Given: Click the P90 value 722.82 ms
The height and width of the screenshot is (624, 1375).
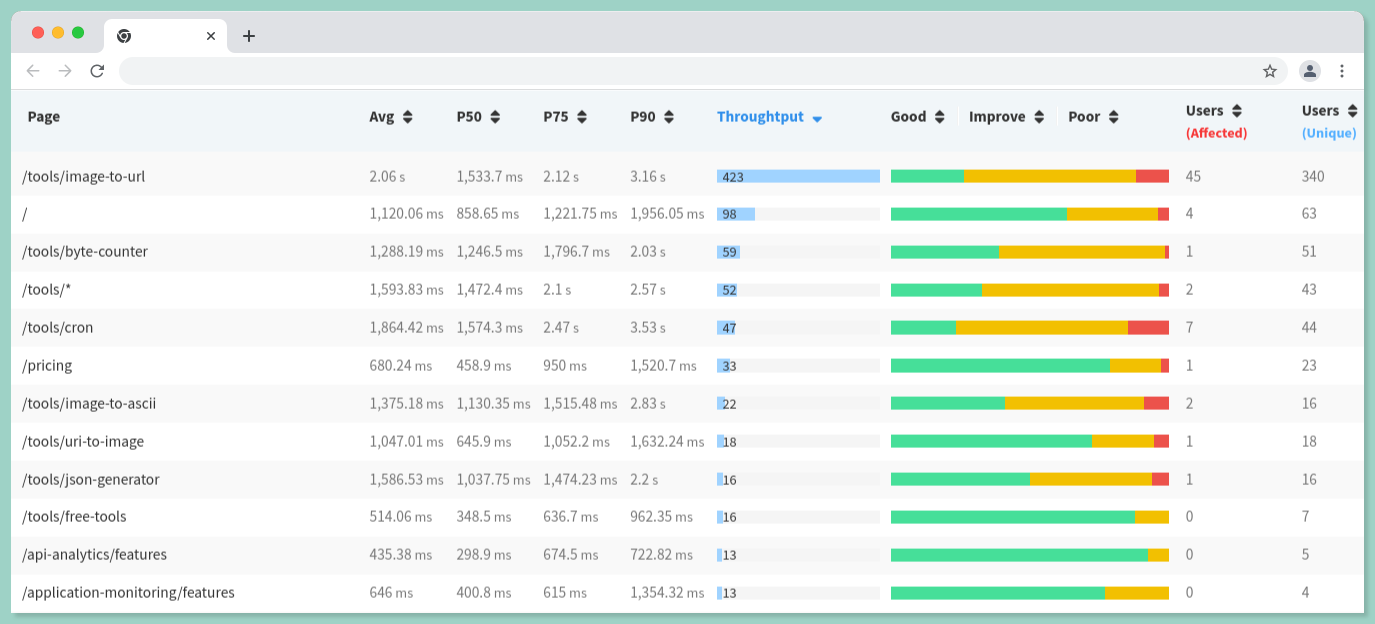Looking at the screenshot, I should click(x=662, y=555).
